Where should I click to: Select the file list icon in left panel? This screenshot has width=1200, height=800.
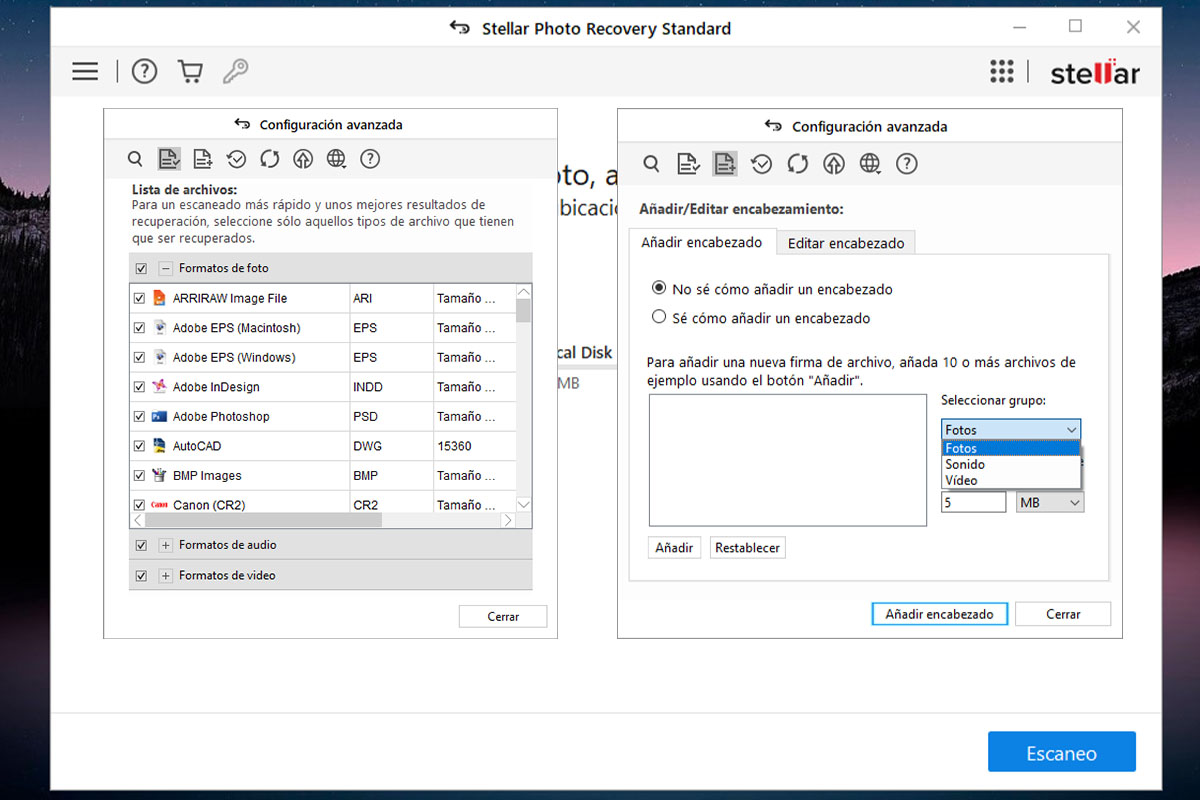(x=168, y=158)
